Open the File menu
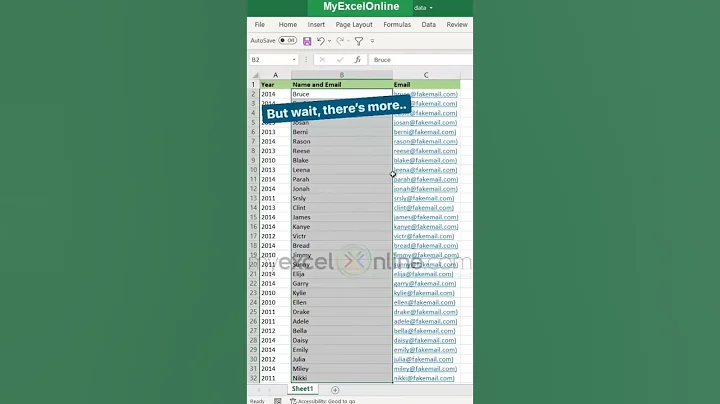Image resolution: width=720 pixels, height=404 pixels. pos(259,24)
